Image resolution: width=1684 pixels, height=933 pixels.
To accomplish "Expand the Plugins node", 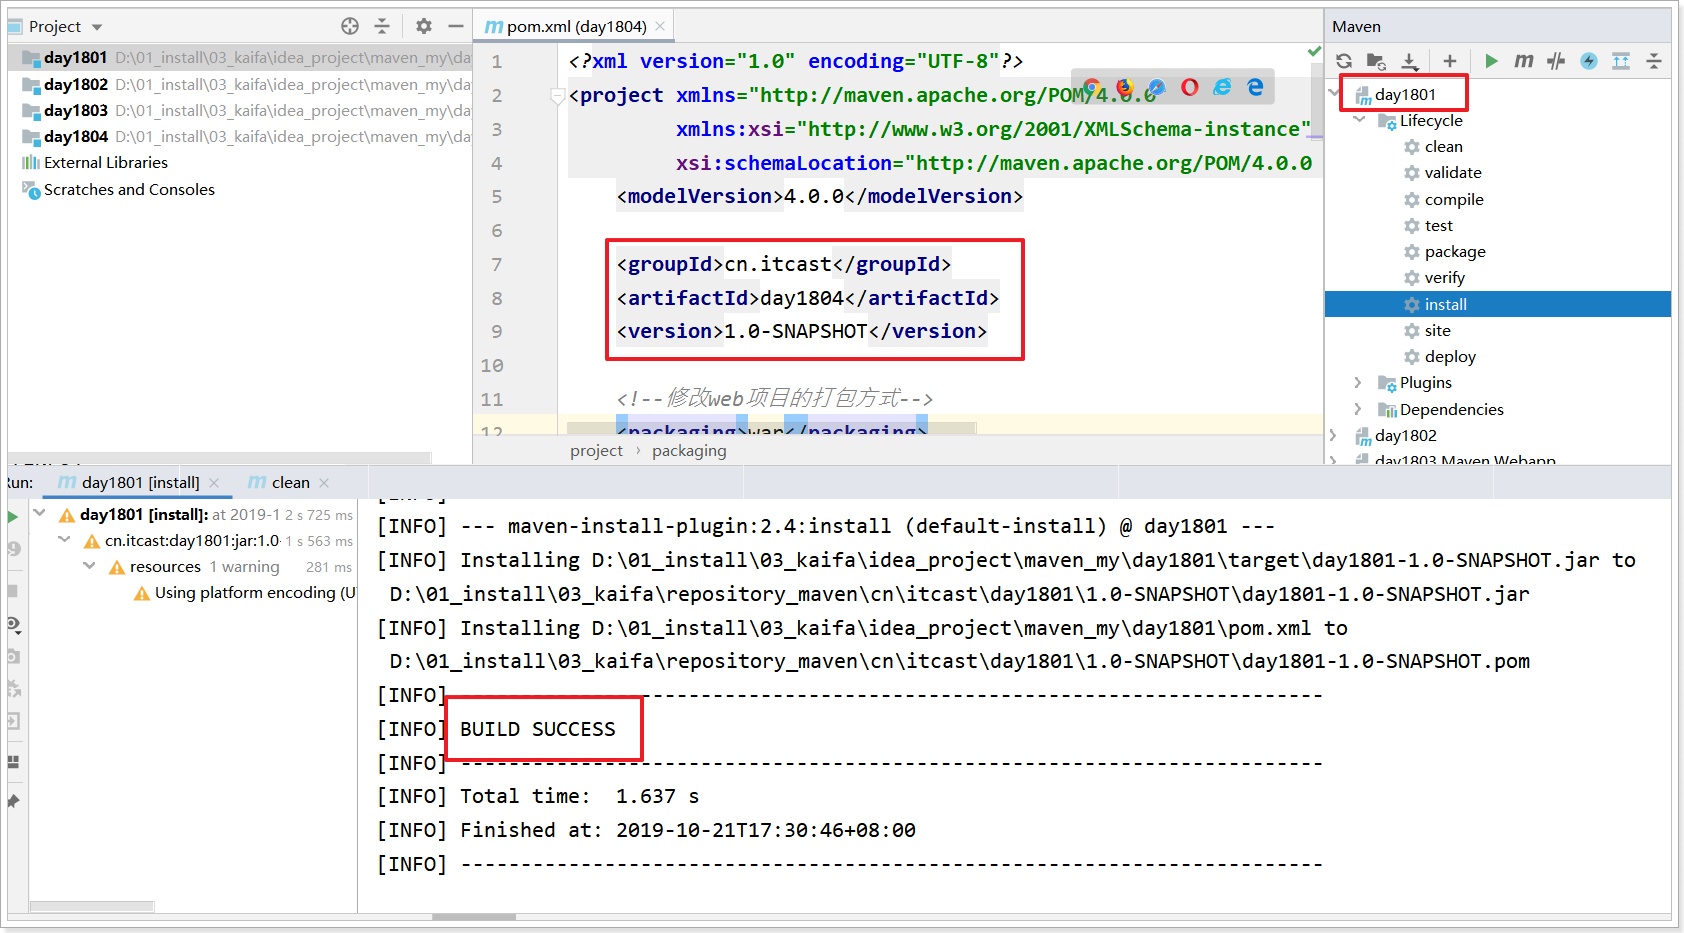I will tap(1358, 383).
